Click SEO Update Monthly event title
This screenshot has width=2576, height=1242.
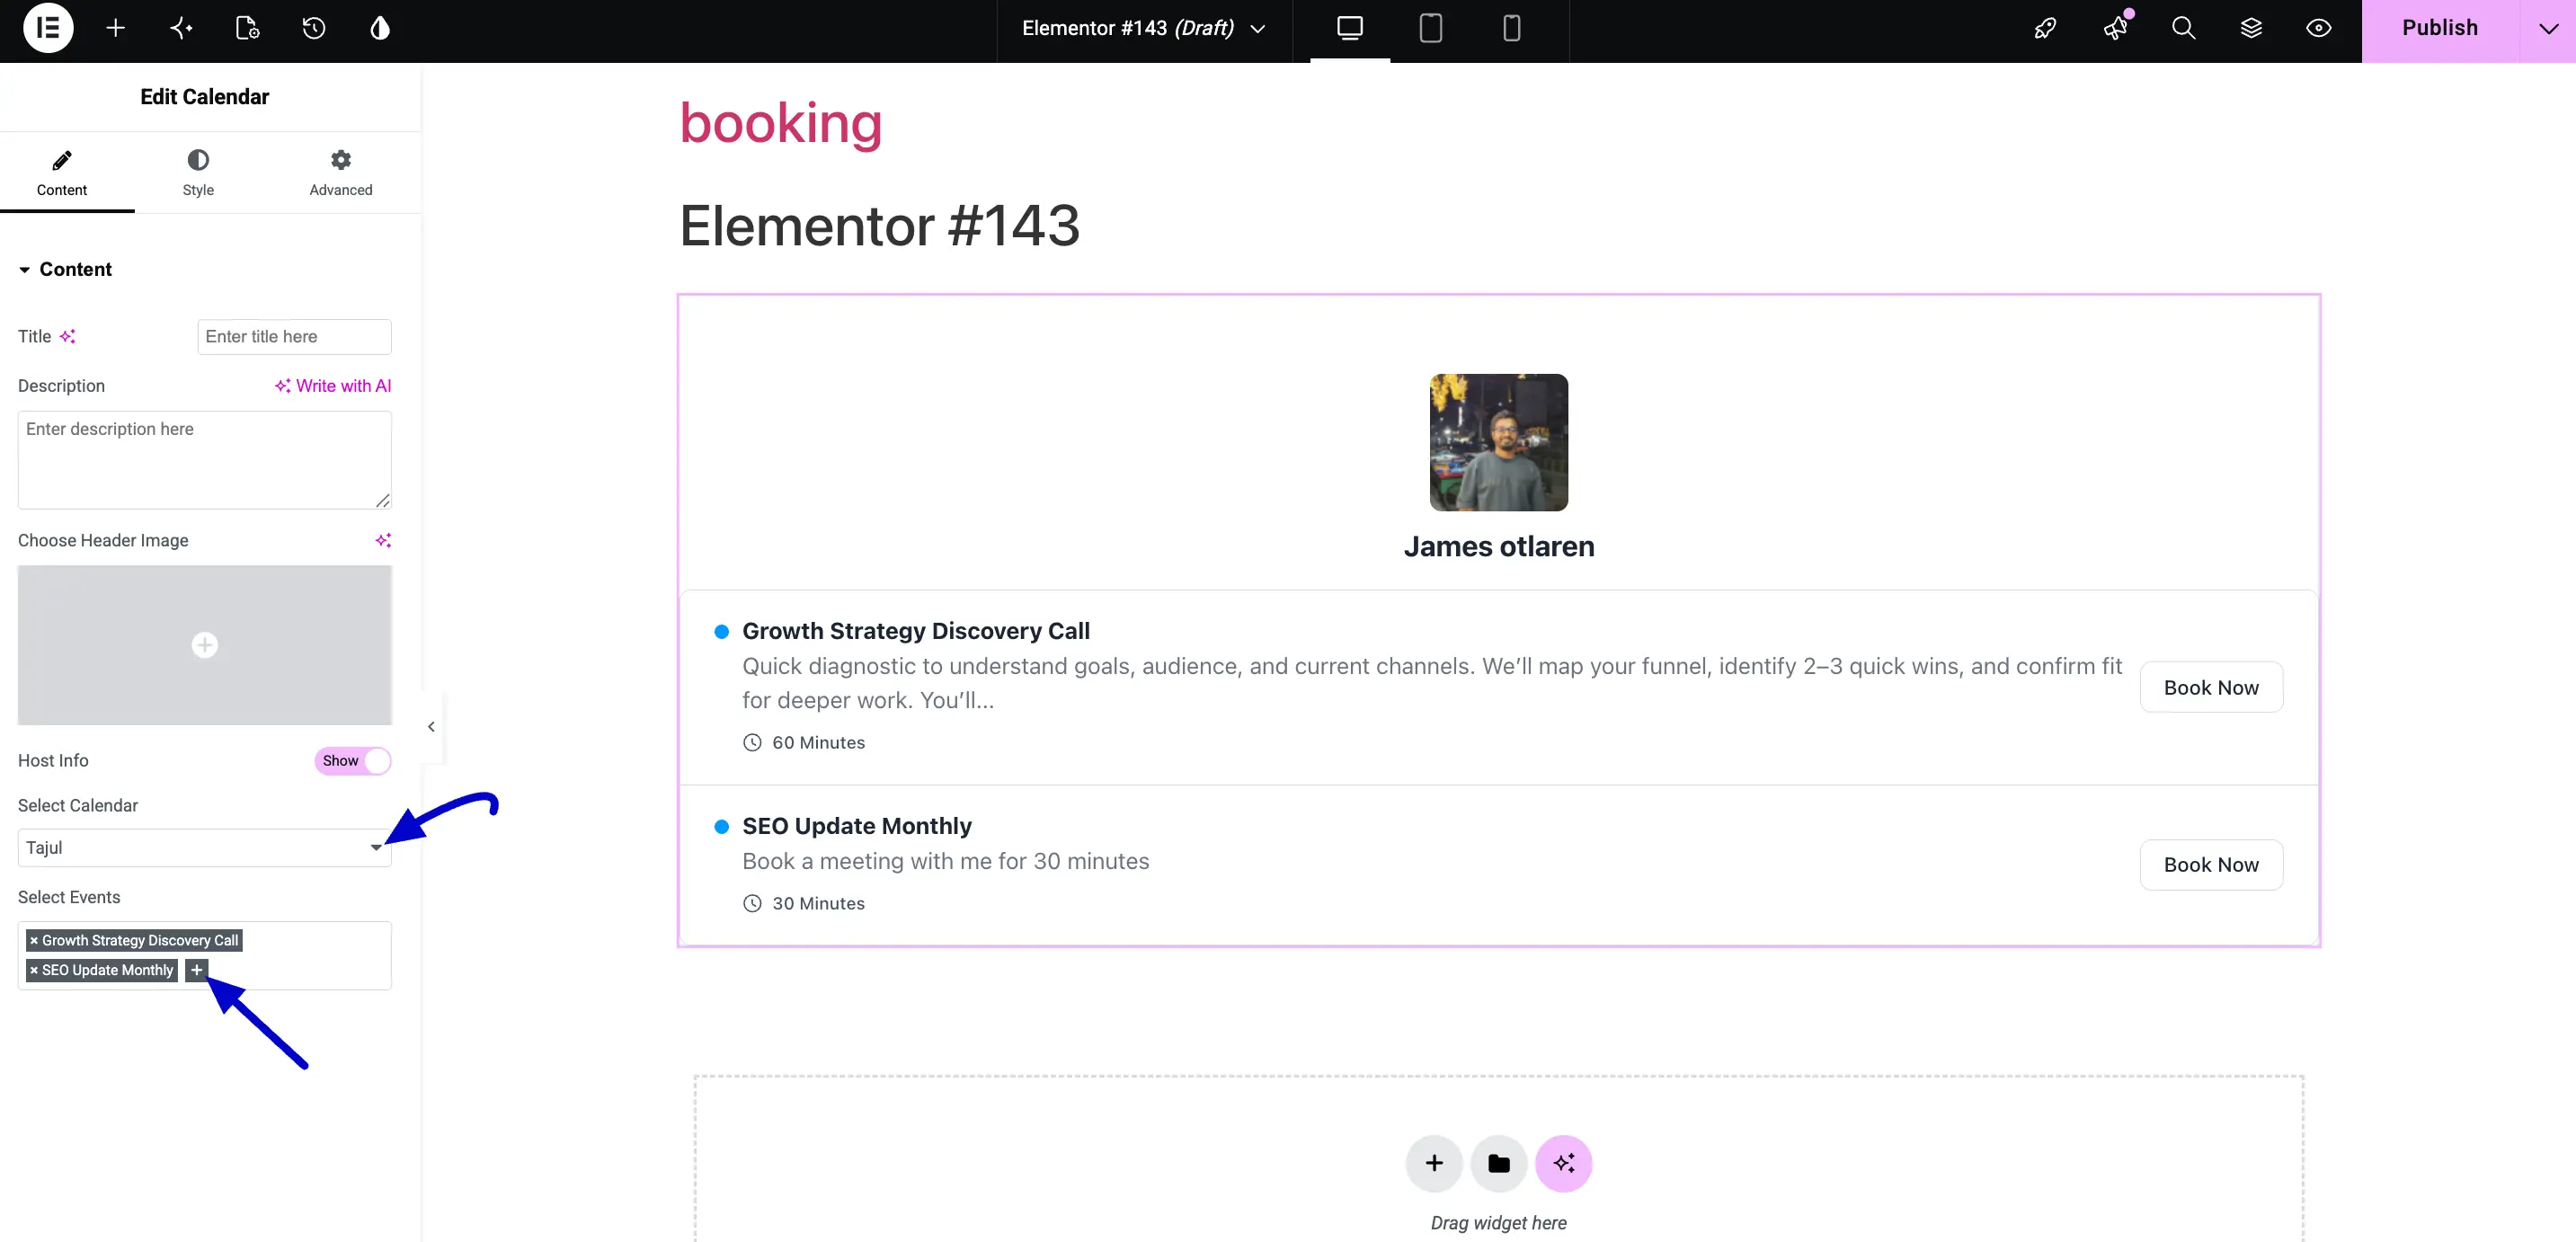[857, 826]
